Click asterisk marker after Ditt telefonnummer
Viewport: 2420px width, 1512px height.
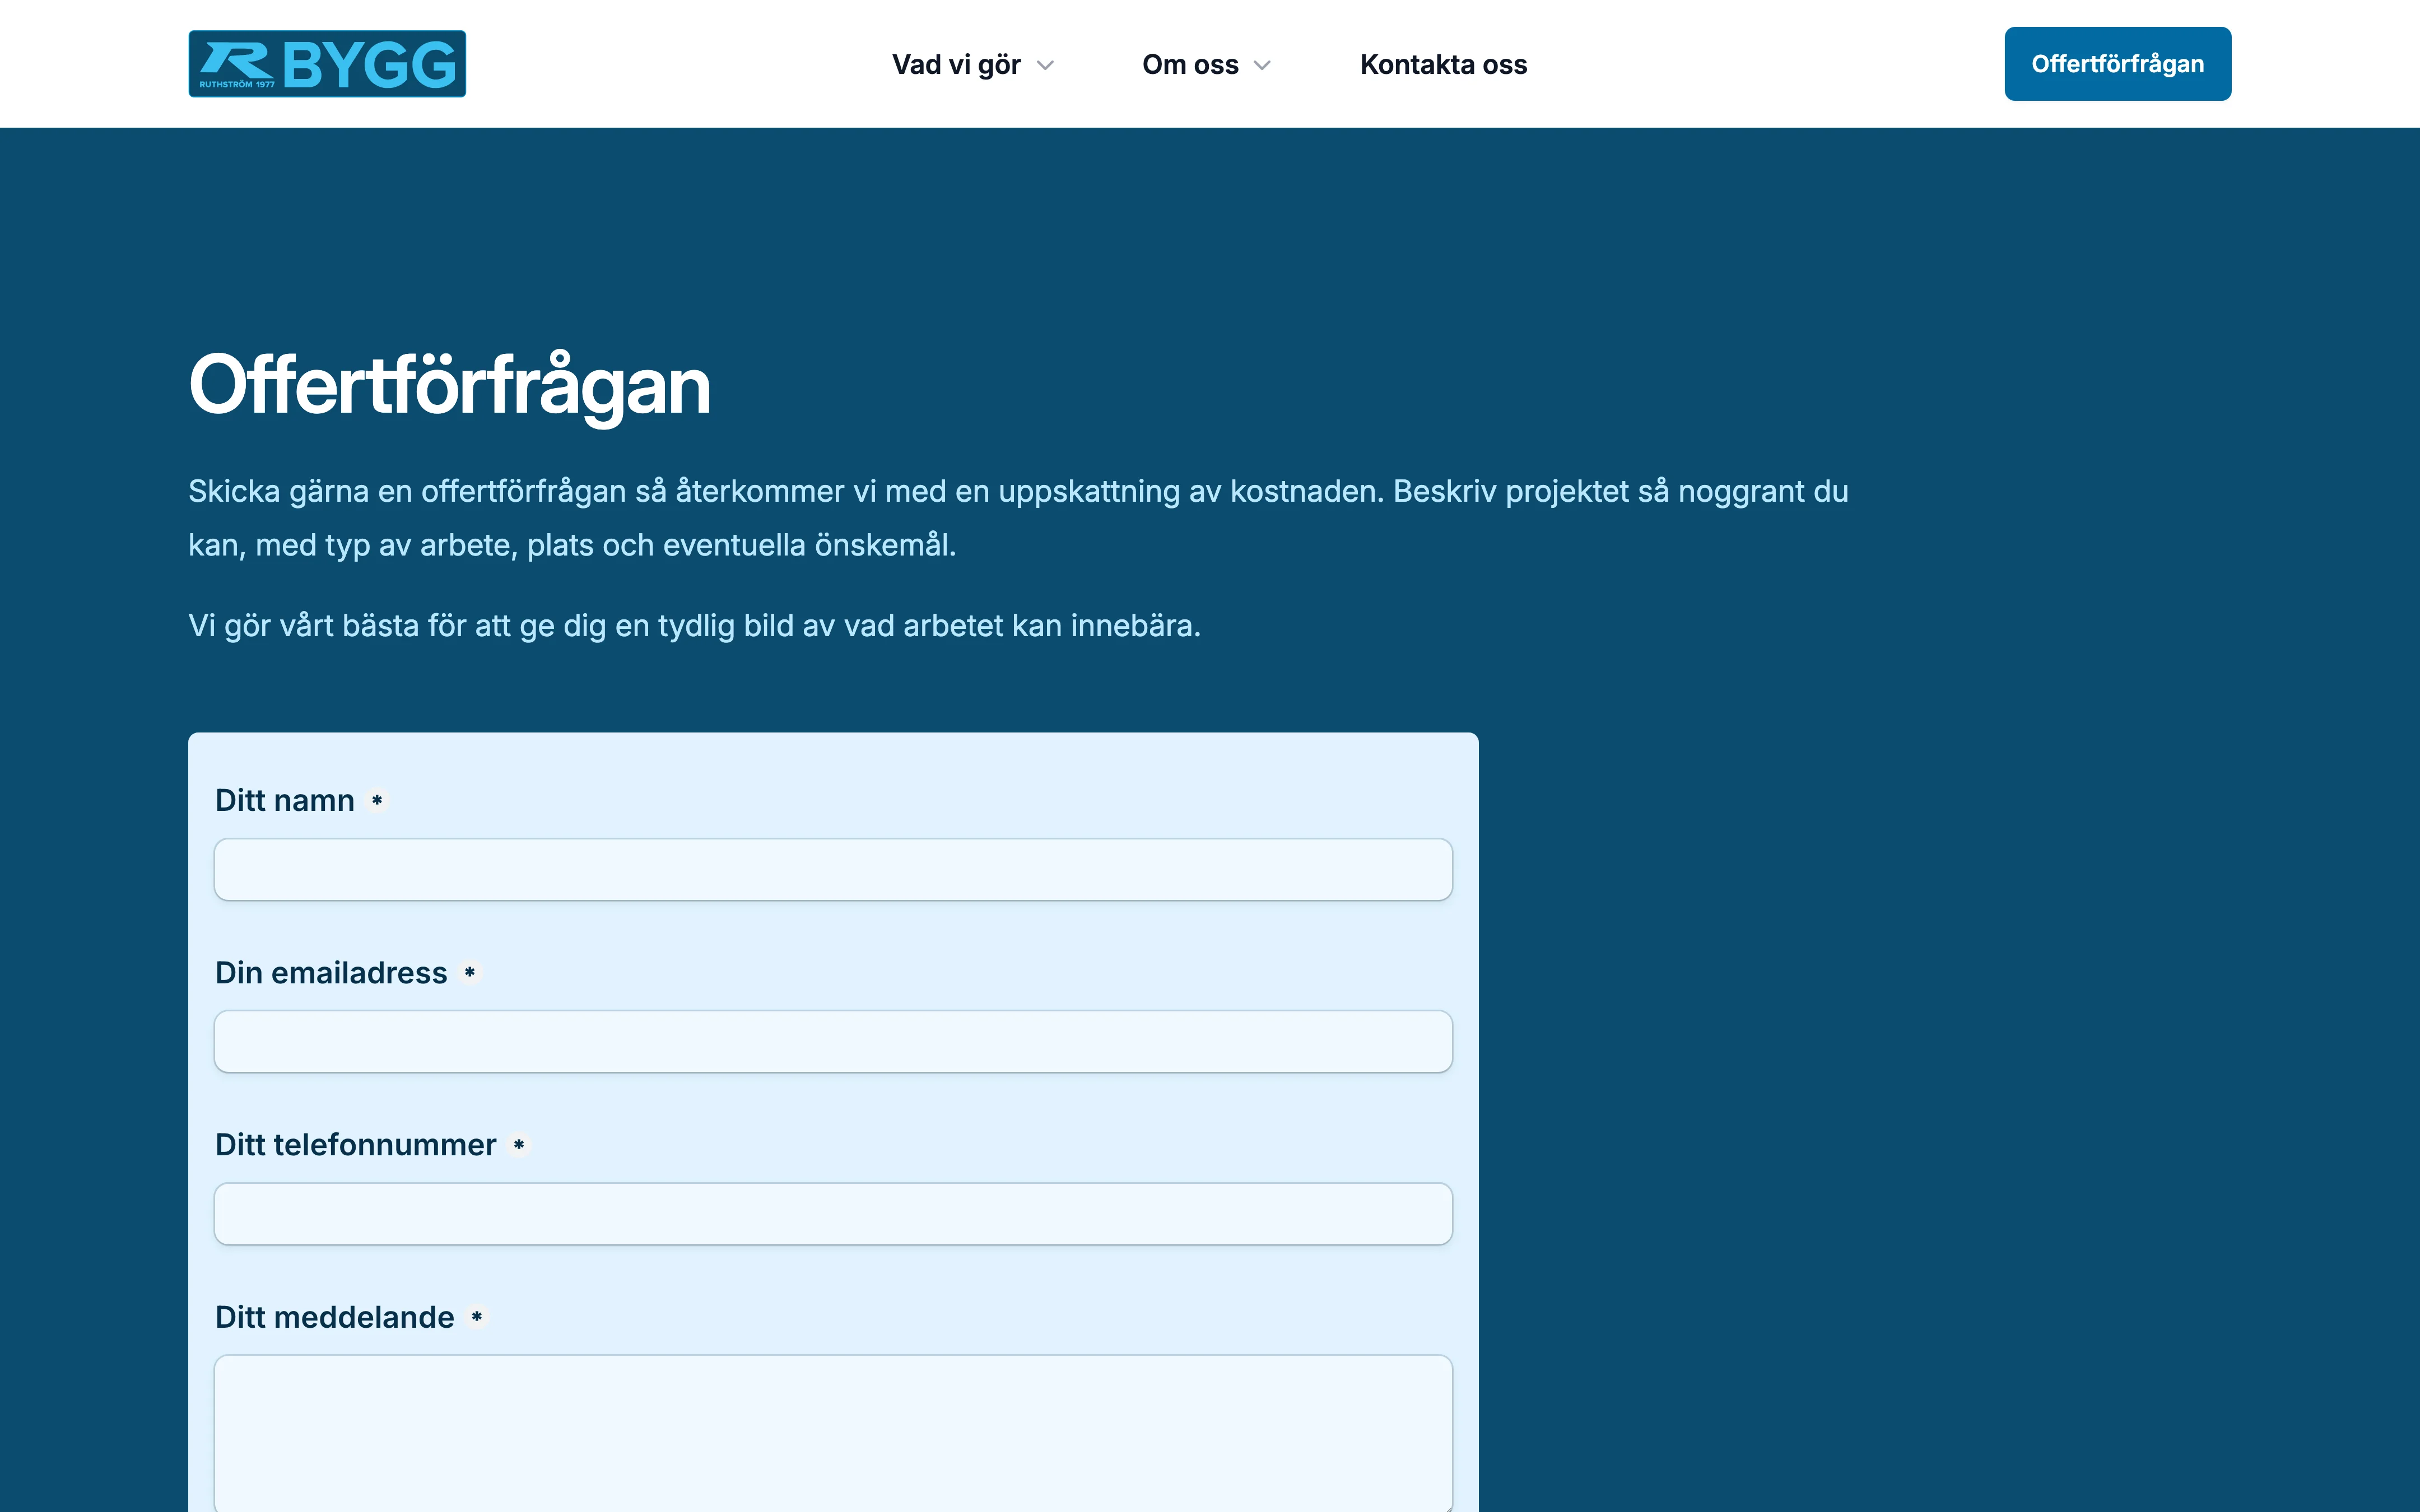coord(519,1144)
